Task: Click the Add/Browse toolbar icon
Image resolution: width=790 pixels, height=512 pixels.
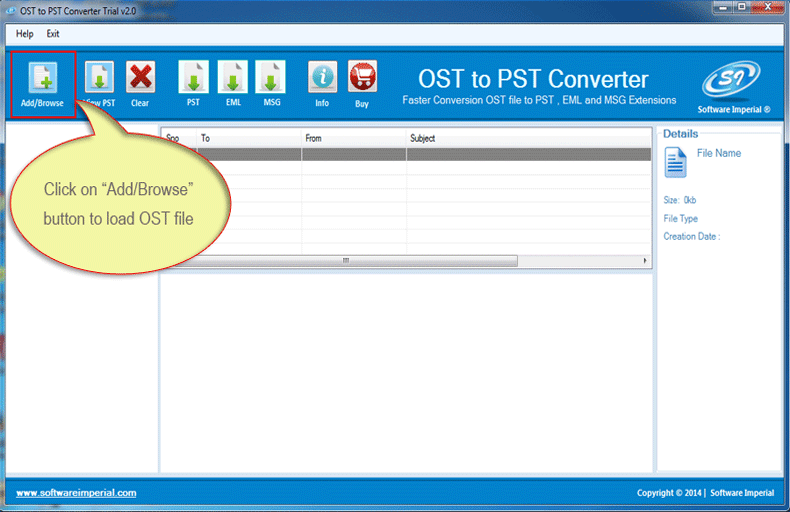Action: (x=43, y=77)
